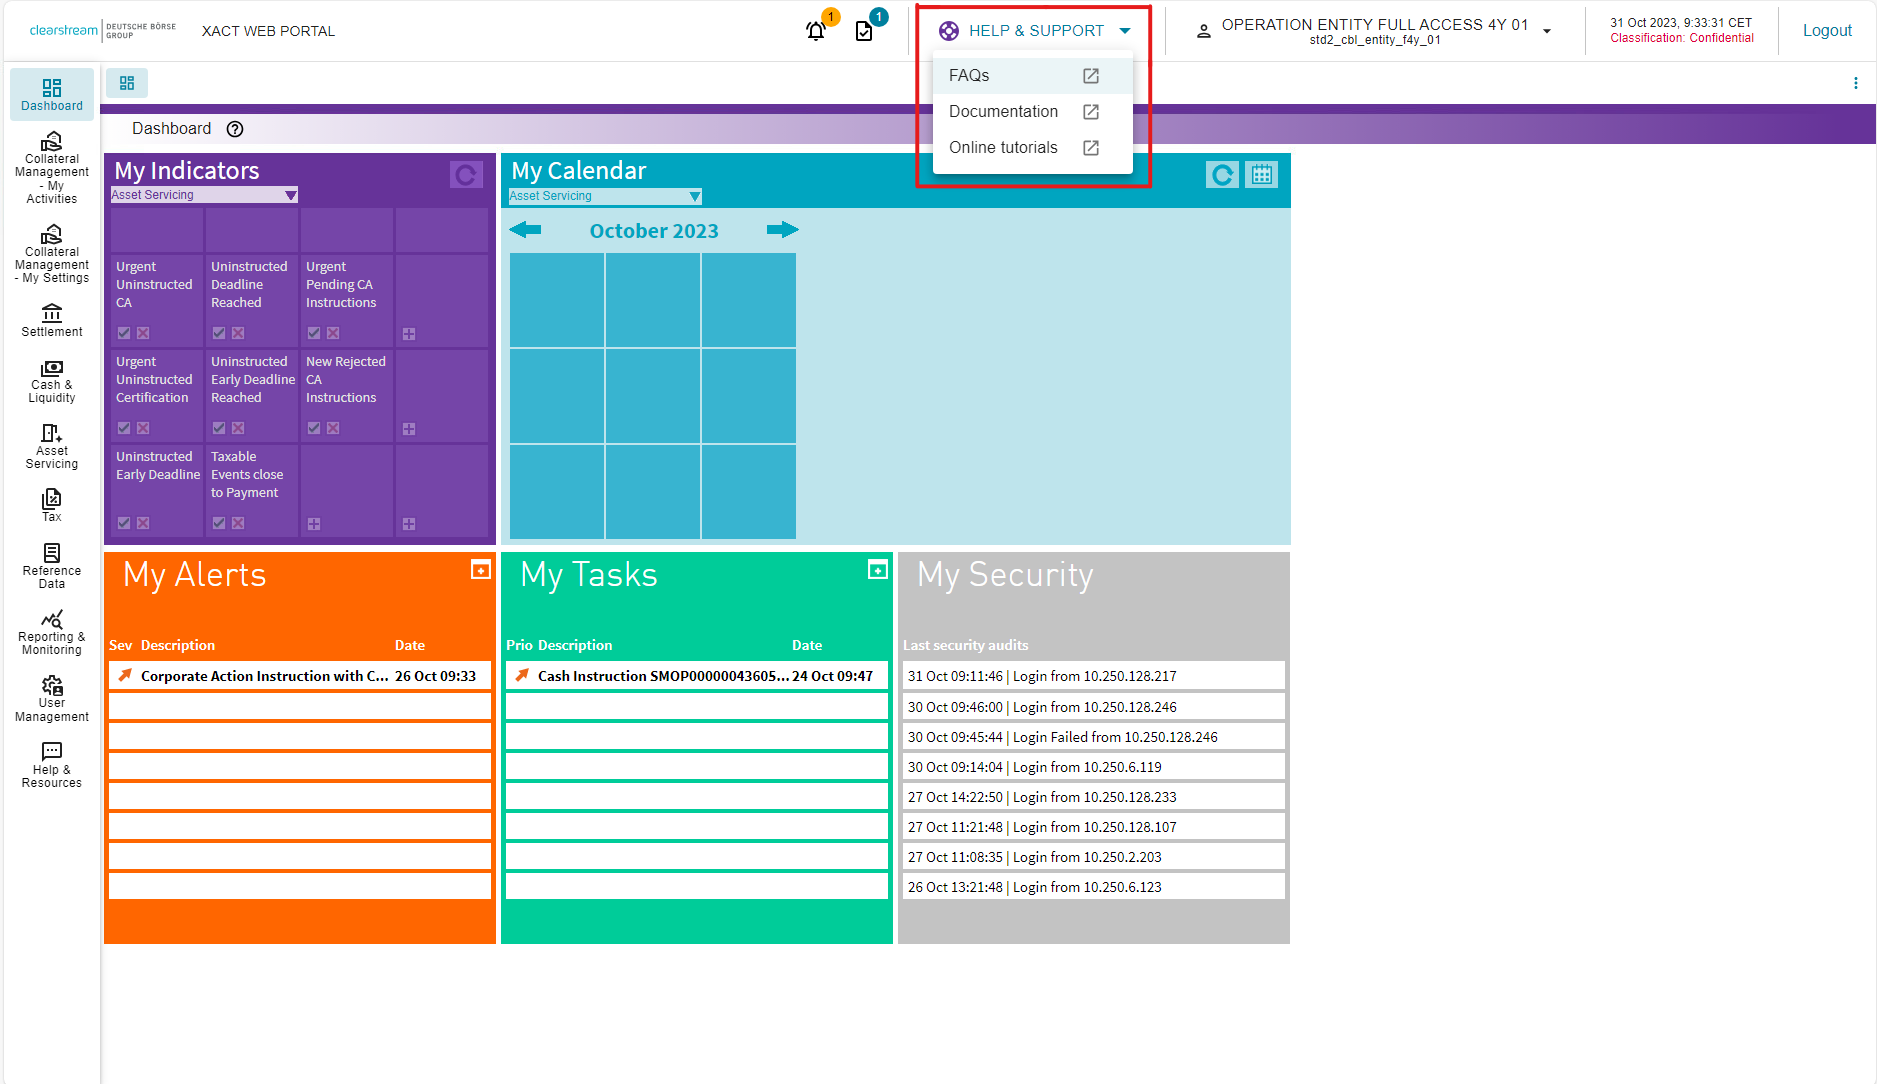Screen dimensions: 1877x1084
Task: Choose Online tutorials in the help menu
Action: pos(1003,148)
